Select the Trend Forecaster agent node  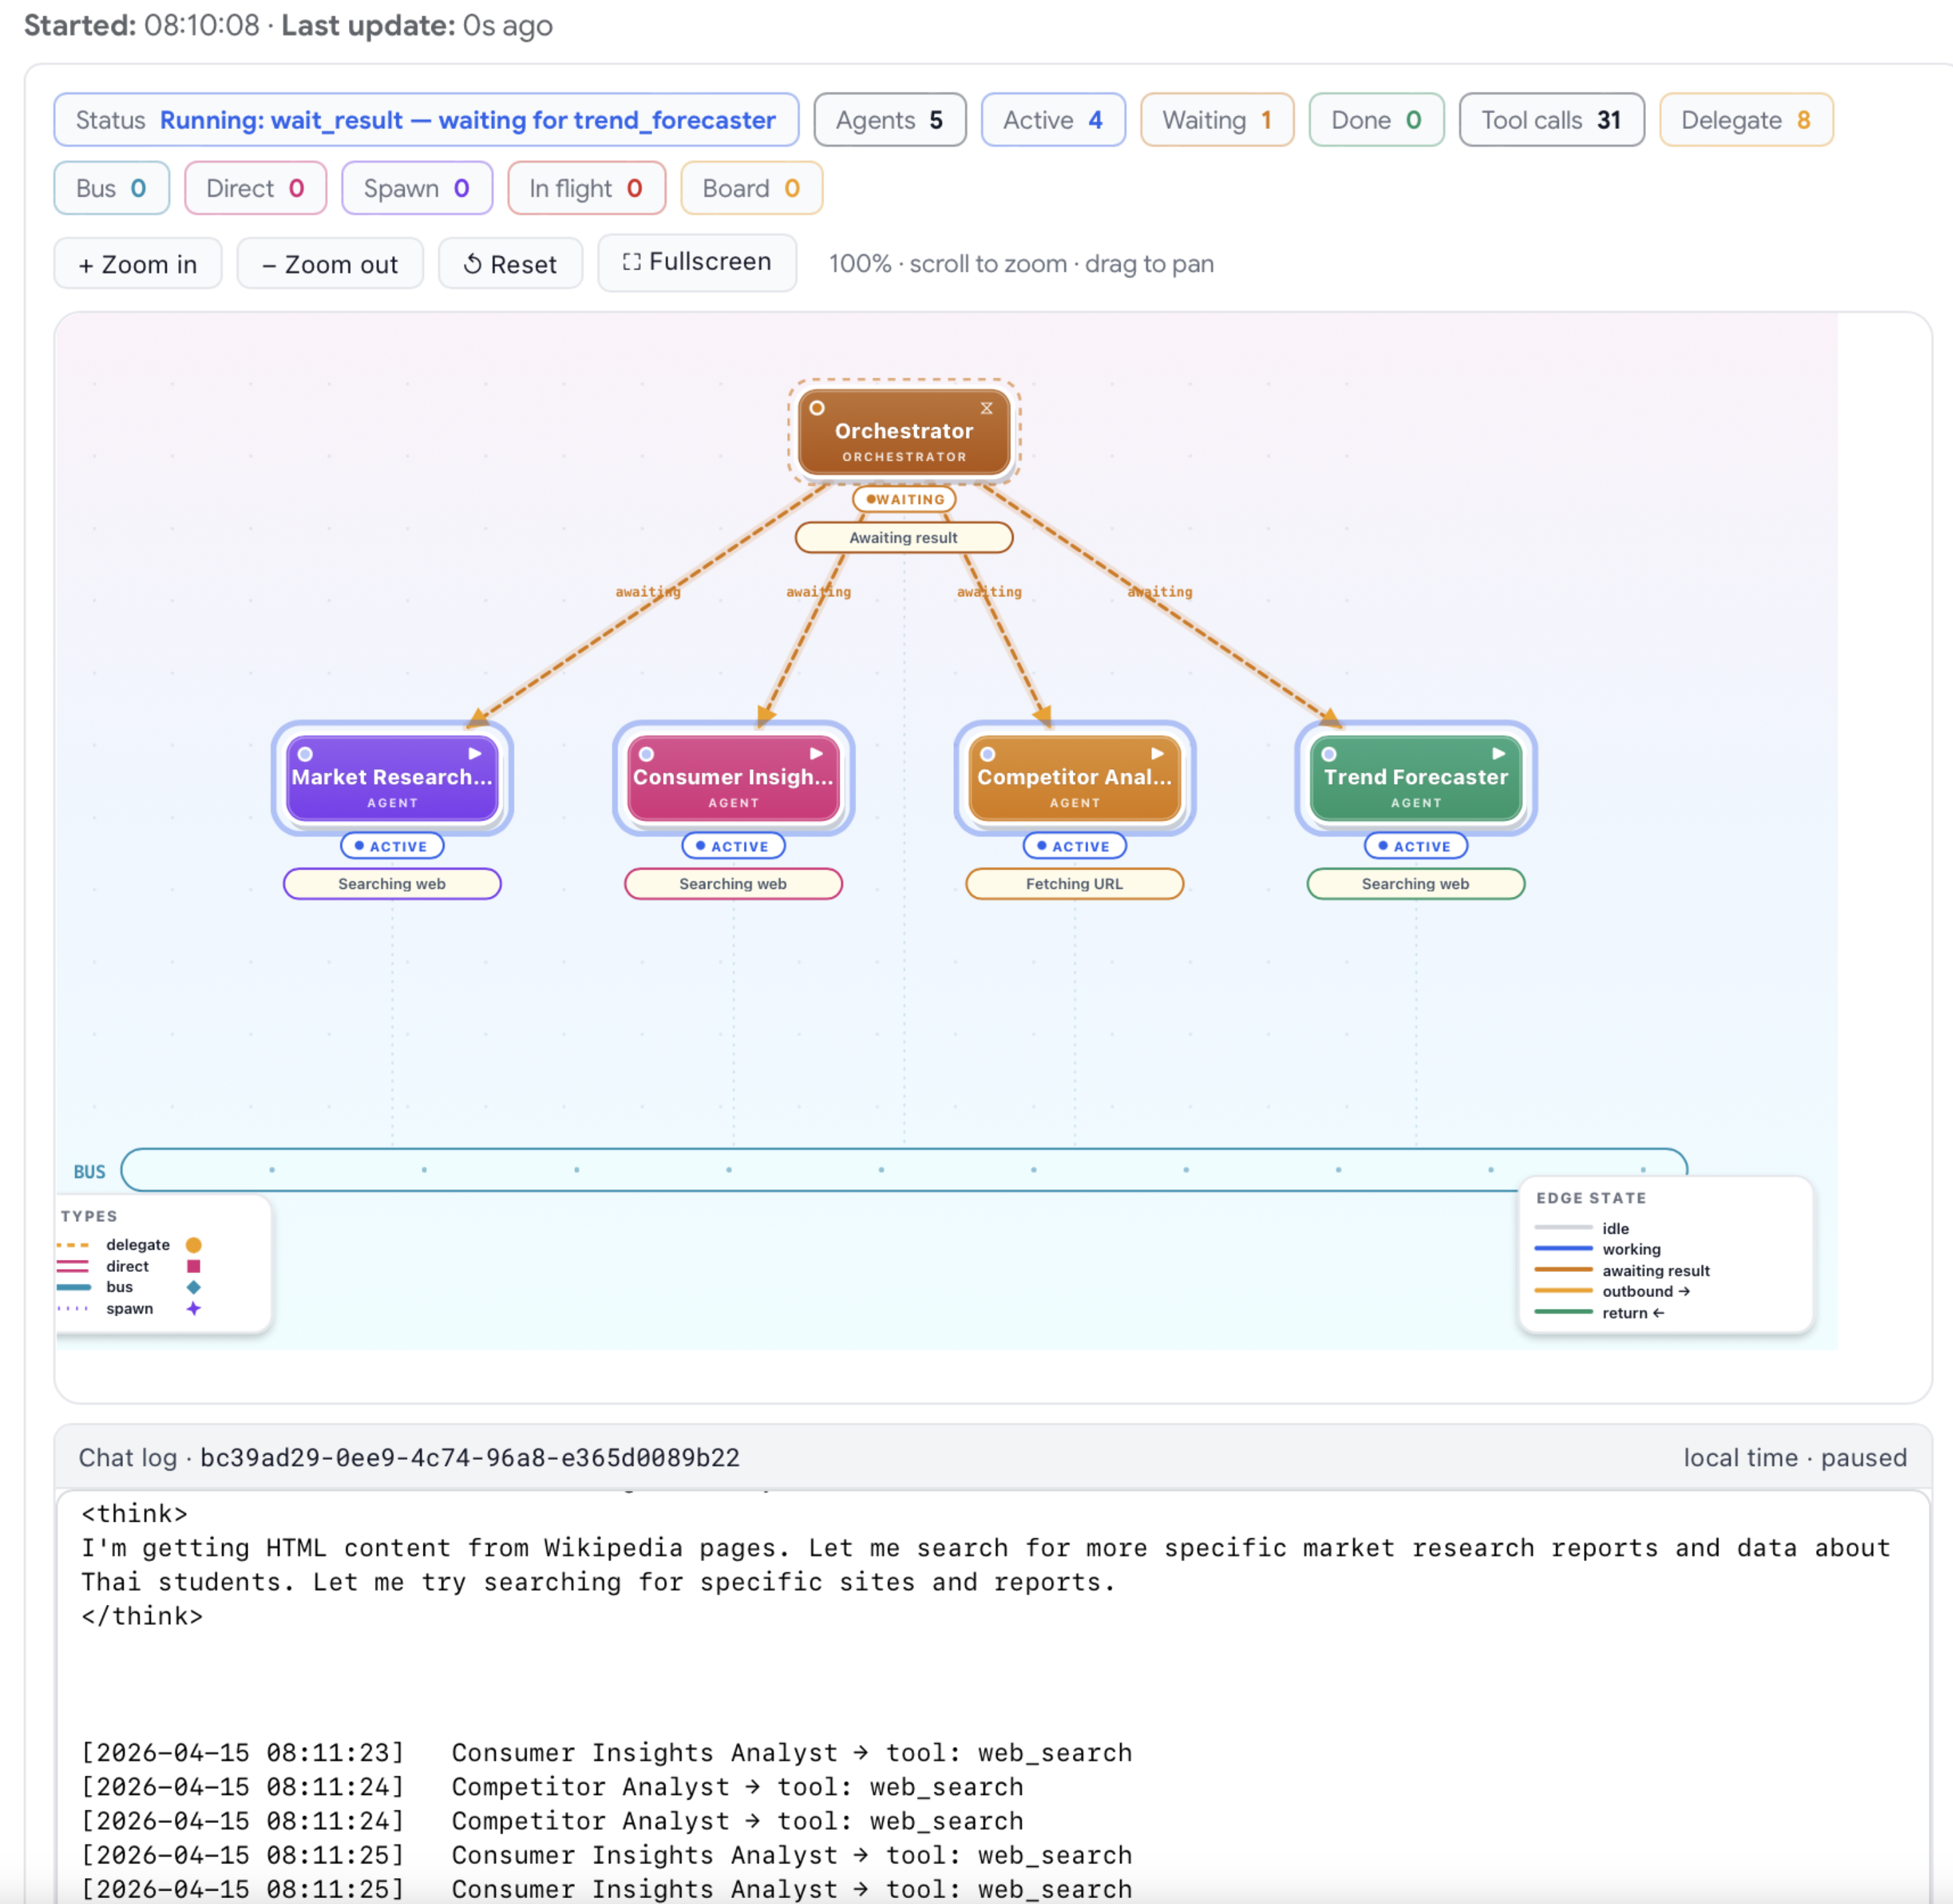tap(1415, 778)
